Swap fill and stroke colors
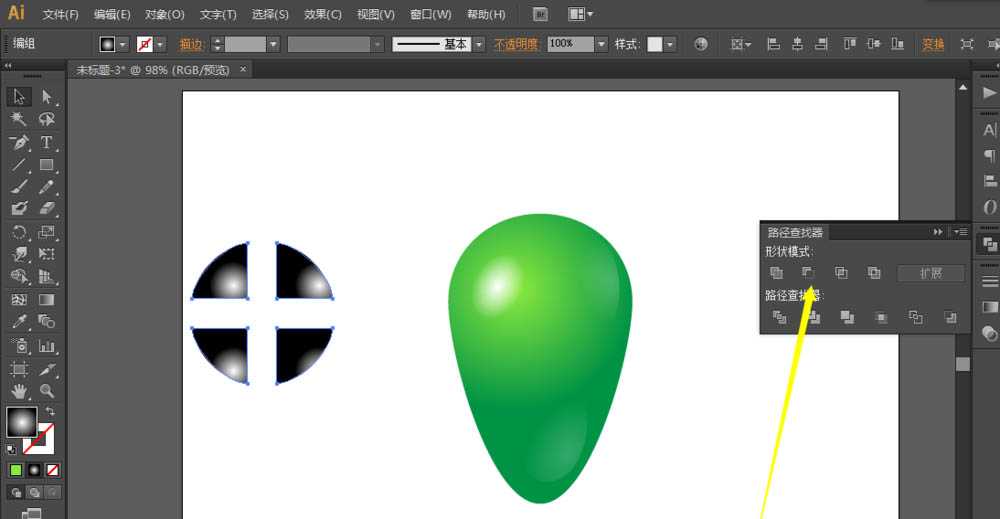 50,412
